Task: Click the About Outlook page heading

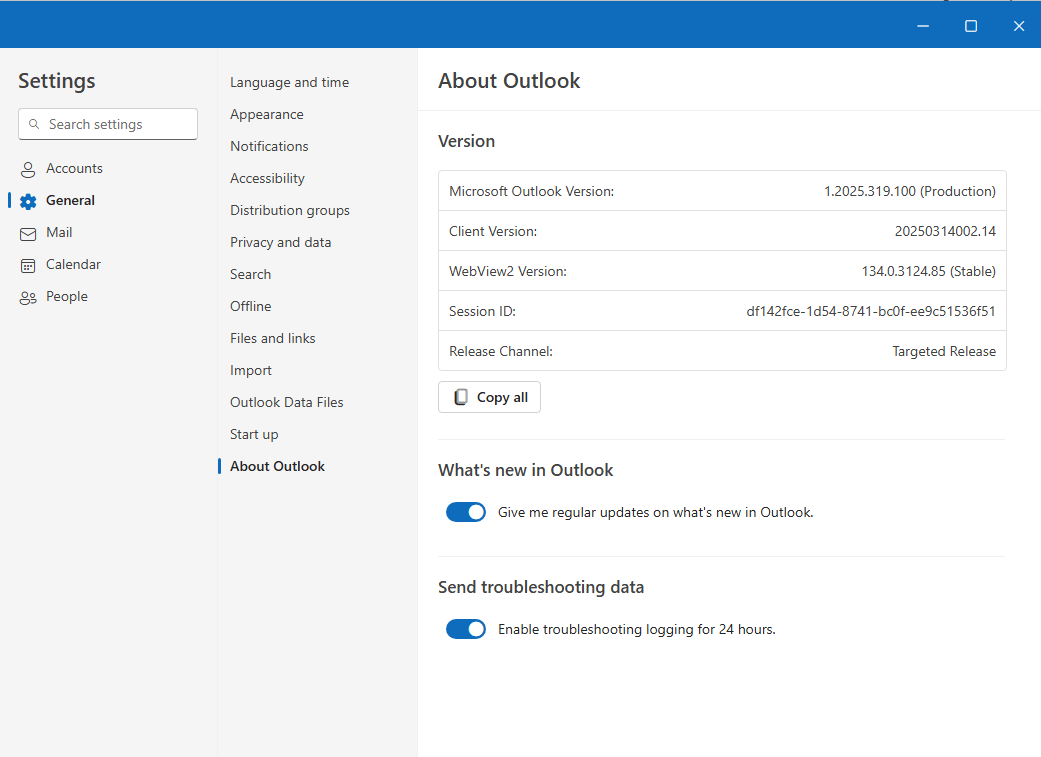Action: 509,80
